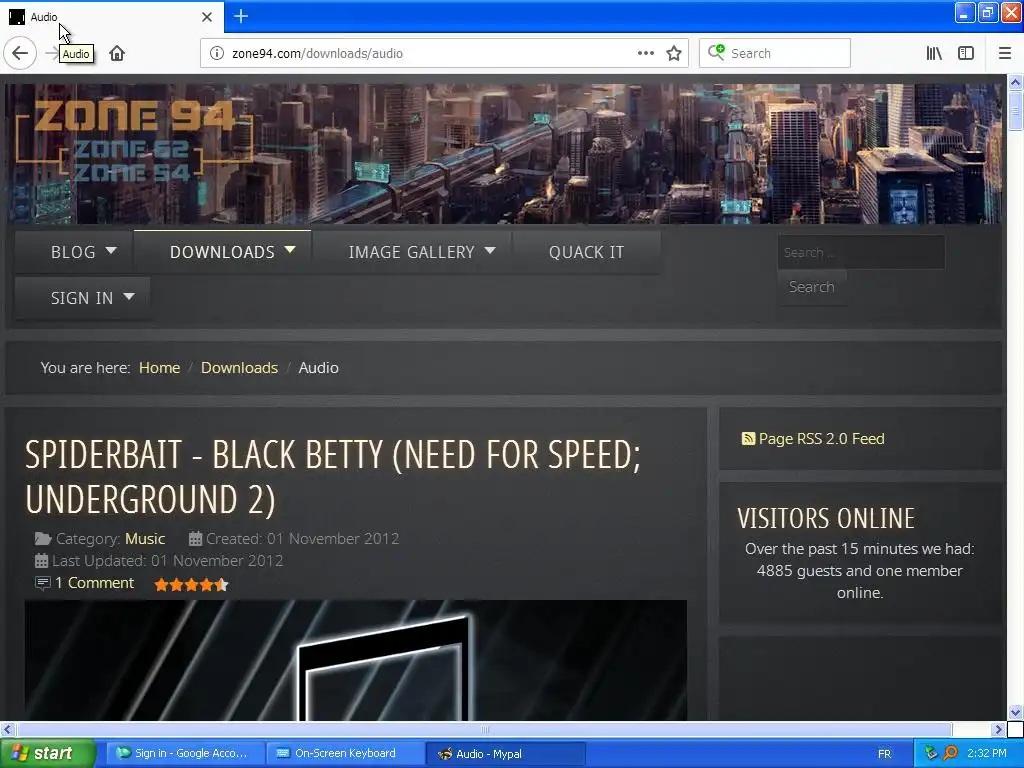
Task: Open the DOWNLOADS menu
Action: pyautogui.click(x=222, y=252)
